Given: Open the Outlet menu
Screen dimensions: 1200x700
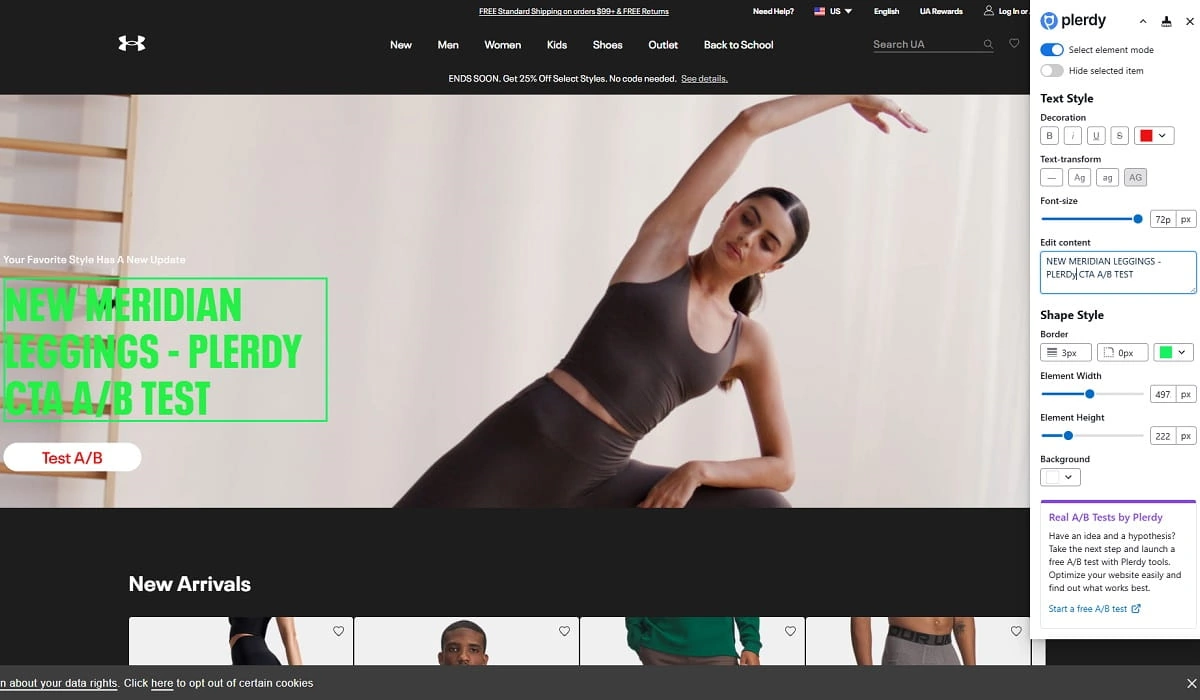Looking at the screenshot, I should coord(663,45).
